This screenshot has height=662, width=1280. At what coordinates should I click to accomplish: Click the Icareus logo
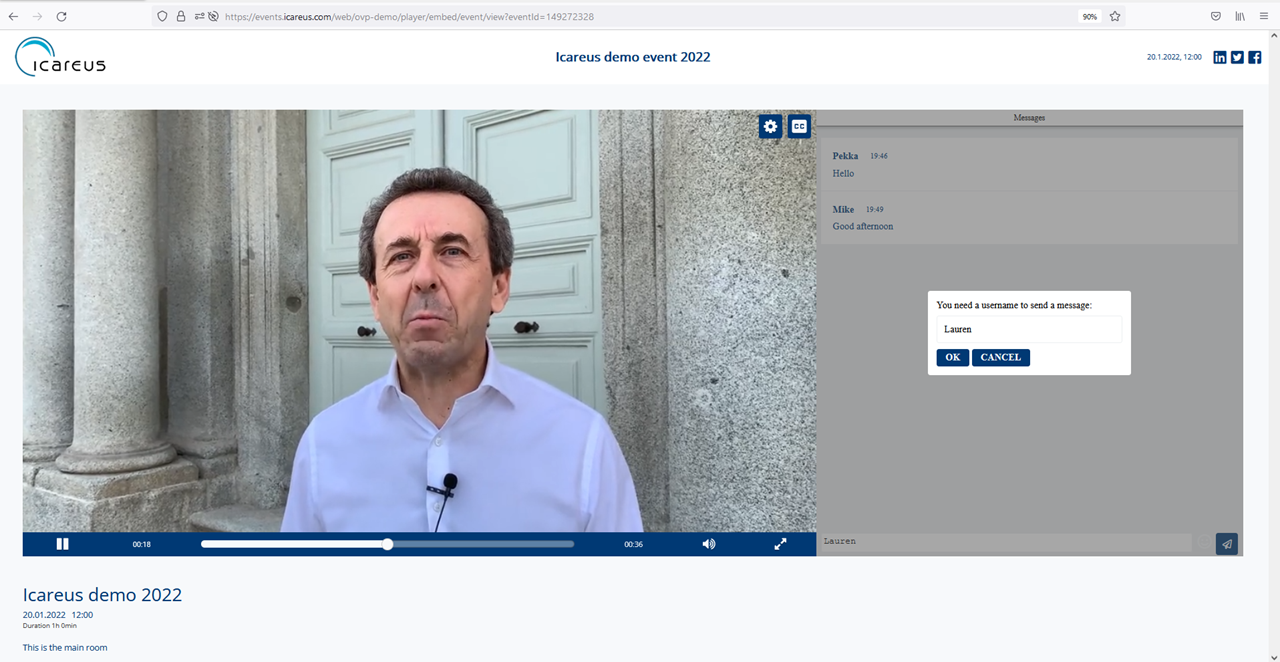pos(60,57)
